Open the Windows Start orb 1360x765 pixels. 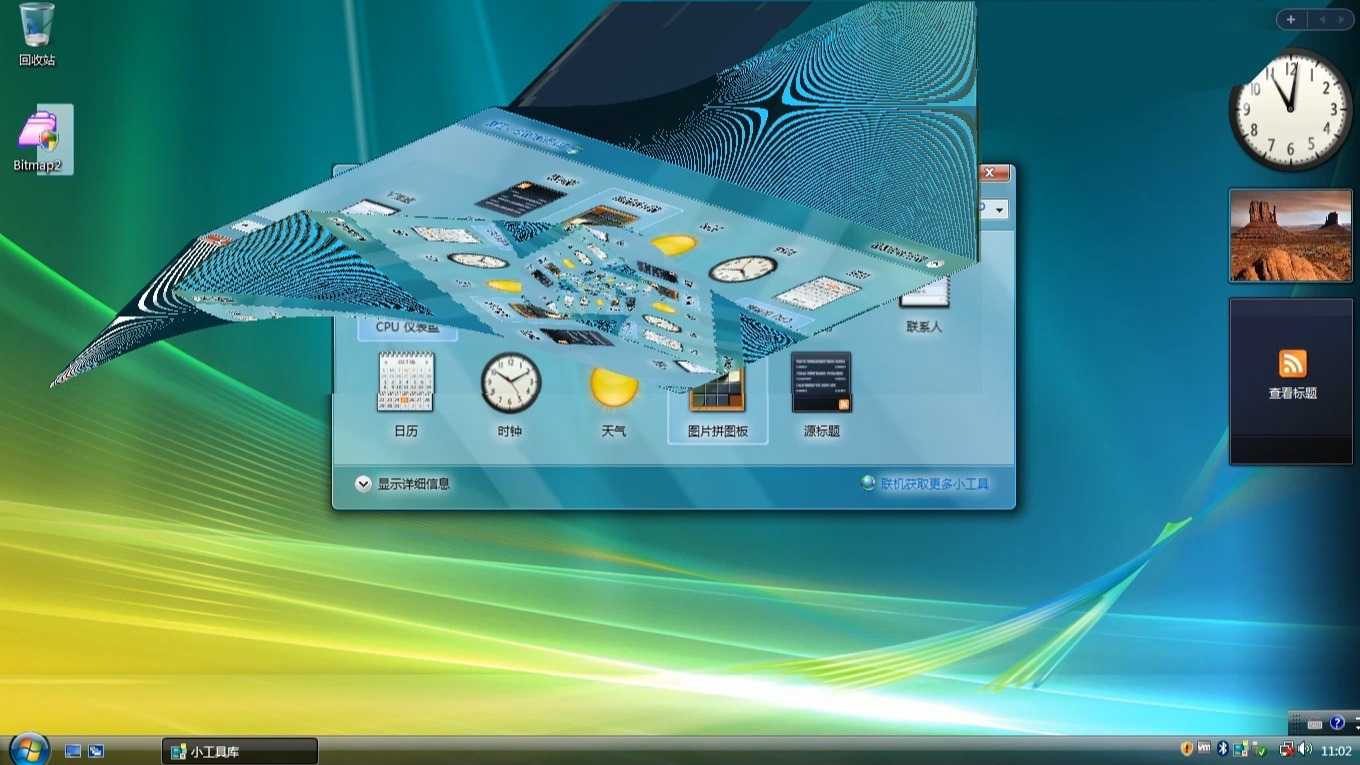pos(30,749)
